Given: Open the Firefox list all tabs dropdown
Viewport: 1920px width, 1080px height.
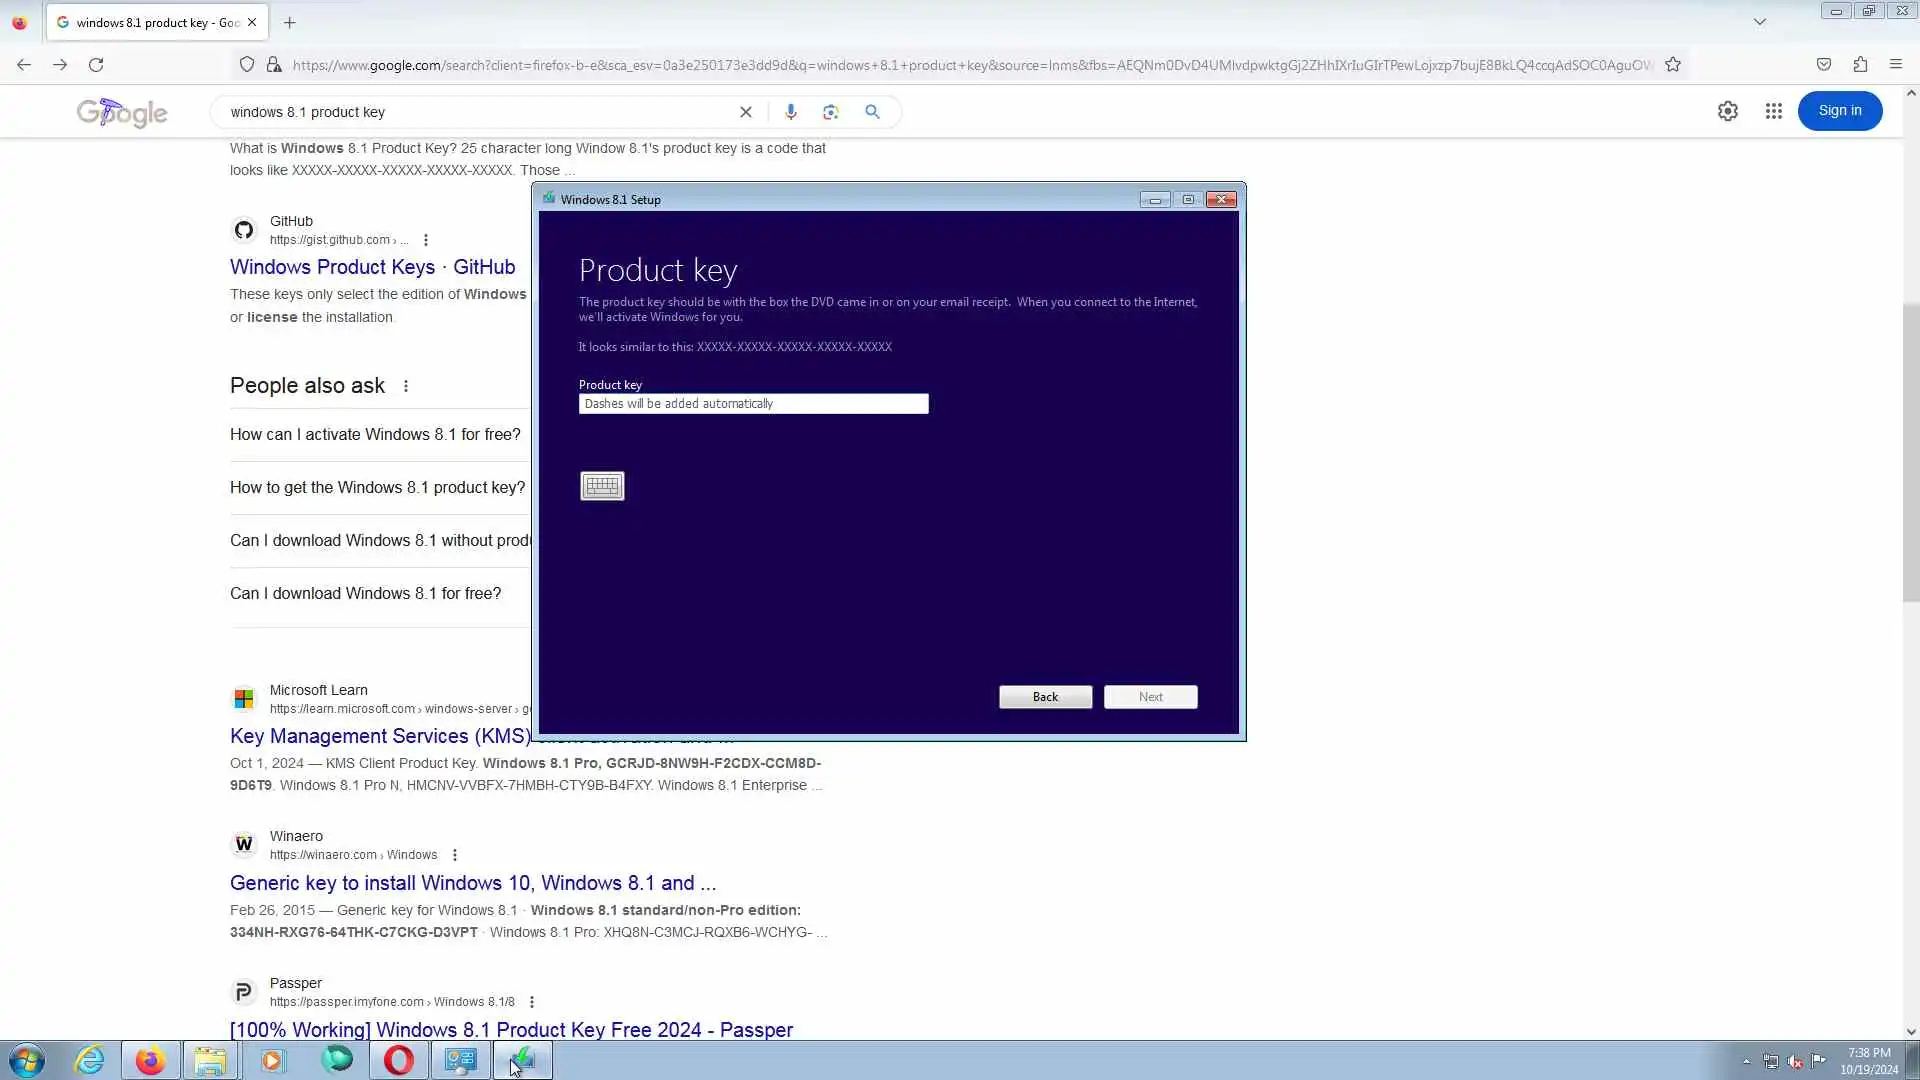Looking at the screenshot, I should (1759, 22).
